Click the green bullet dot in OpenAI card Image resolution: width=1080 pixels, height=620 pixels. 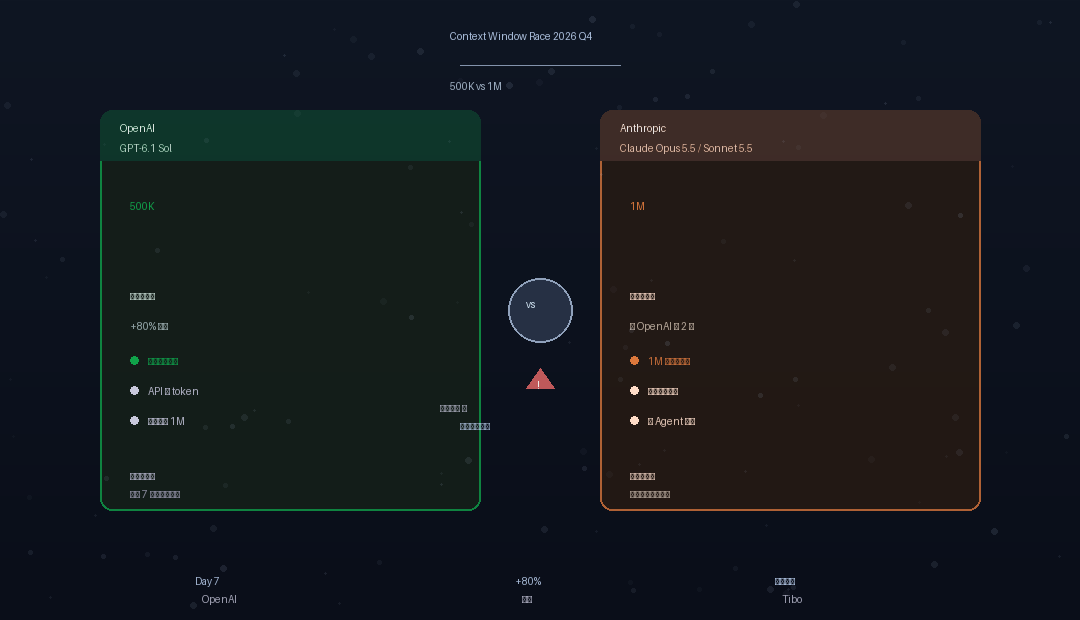click(134, 360)
